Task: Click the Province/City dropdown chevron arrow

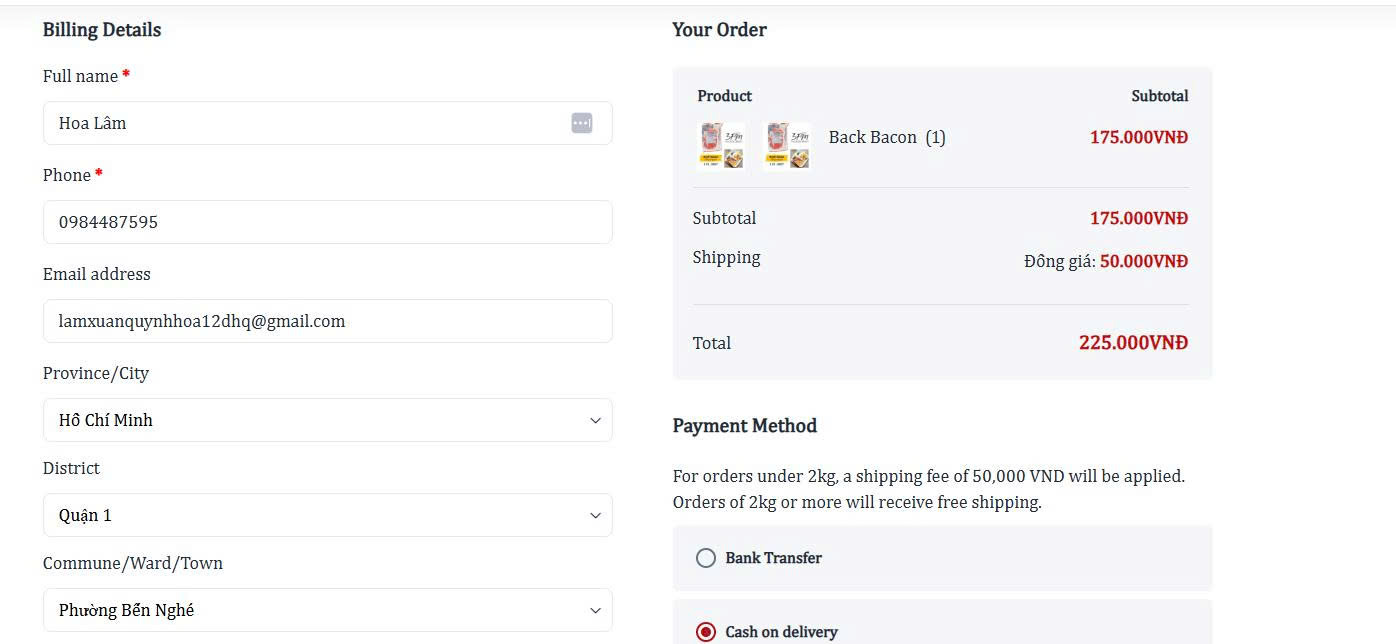Action: 595,420
